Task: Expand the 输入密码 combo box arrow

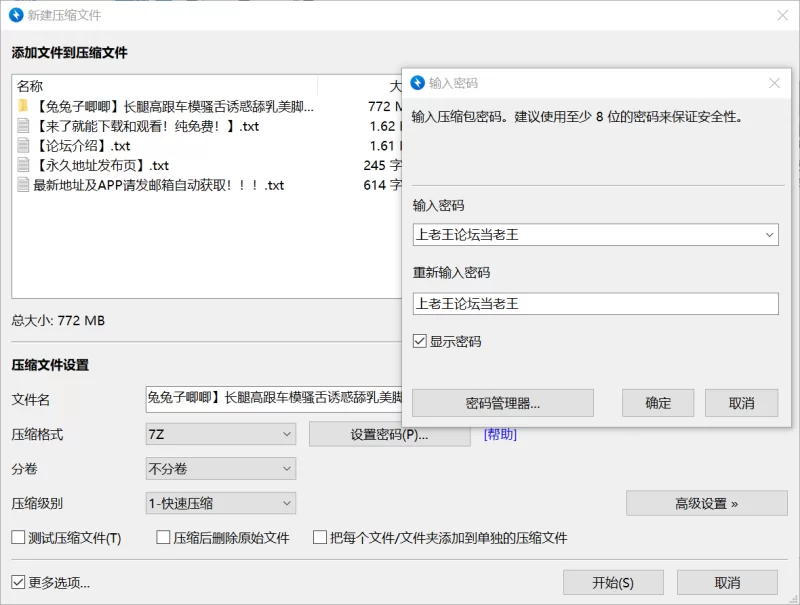Action: point(769,235)
